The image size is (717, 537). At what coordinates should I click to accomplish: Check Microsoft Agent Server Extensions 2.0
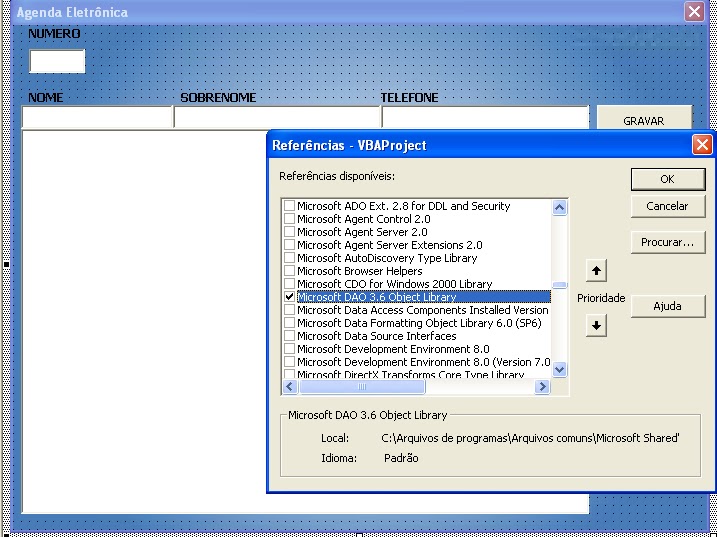(289, 245)
